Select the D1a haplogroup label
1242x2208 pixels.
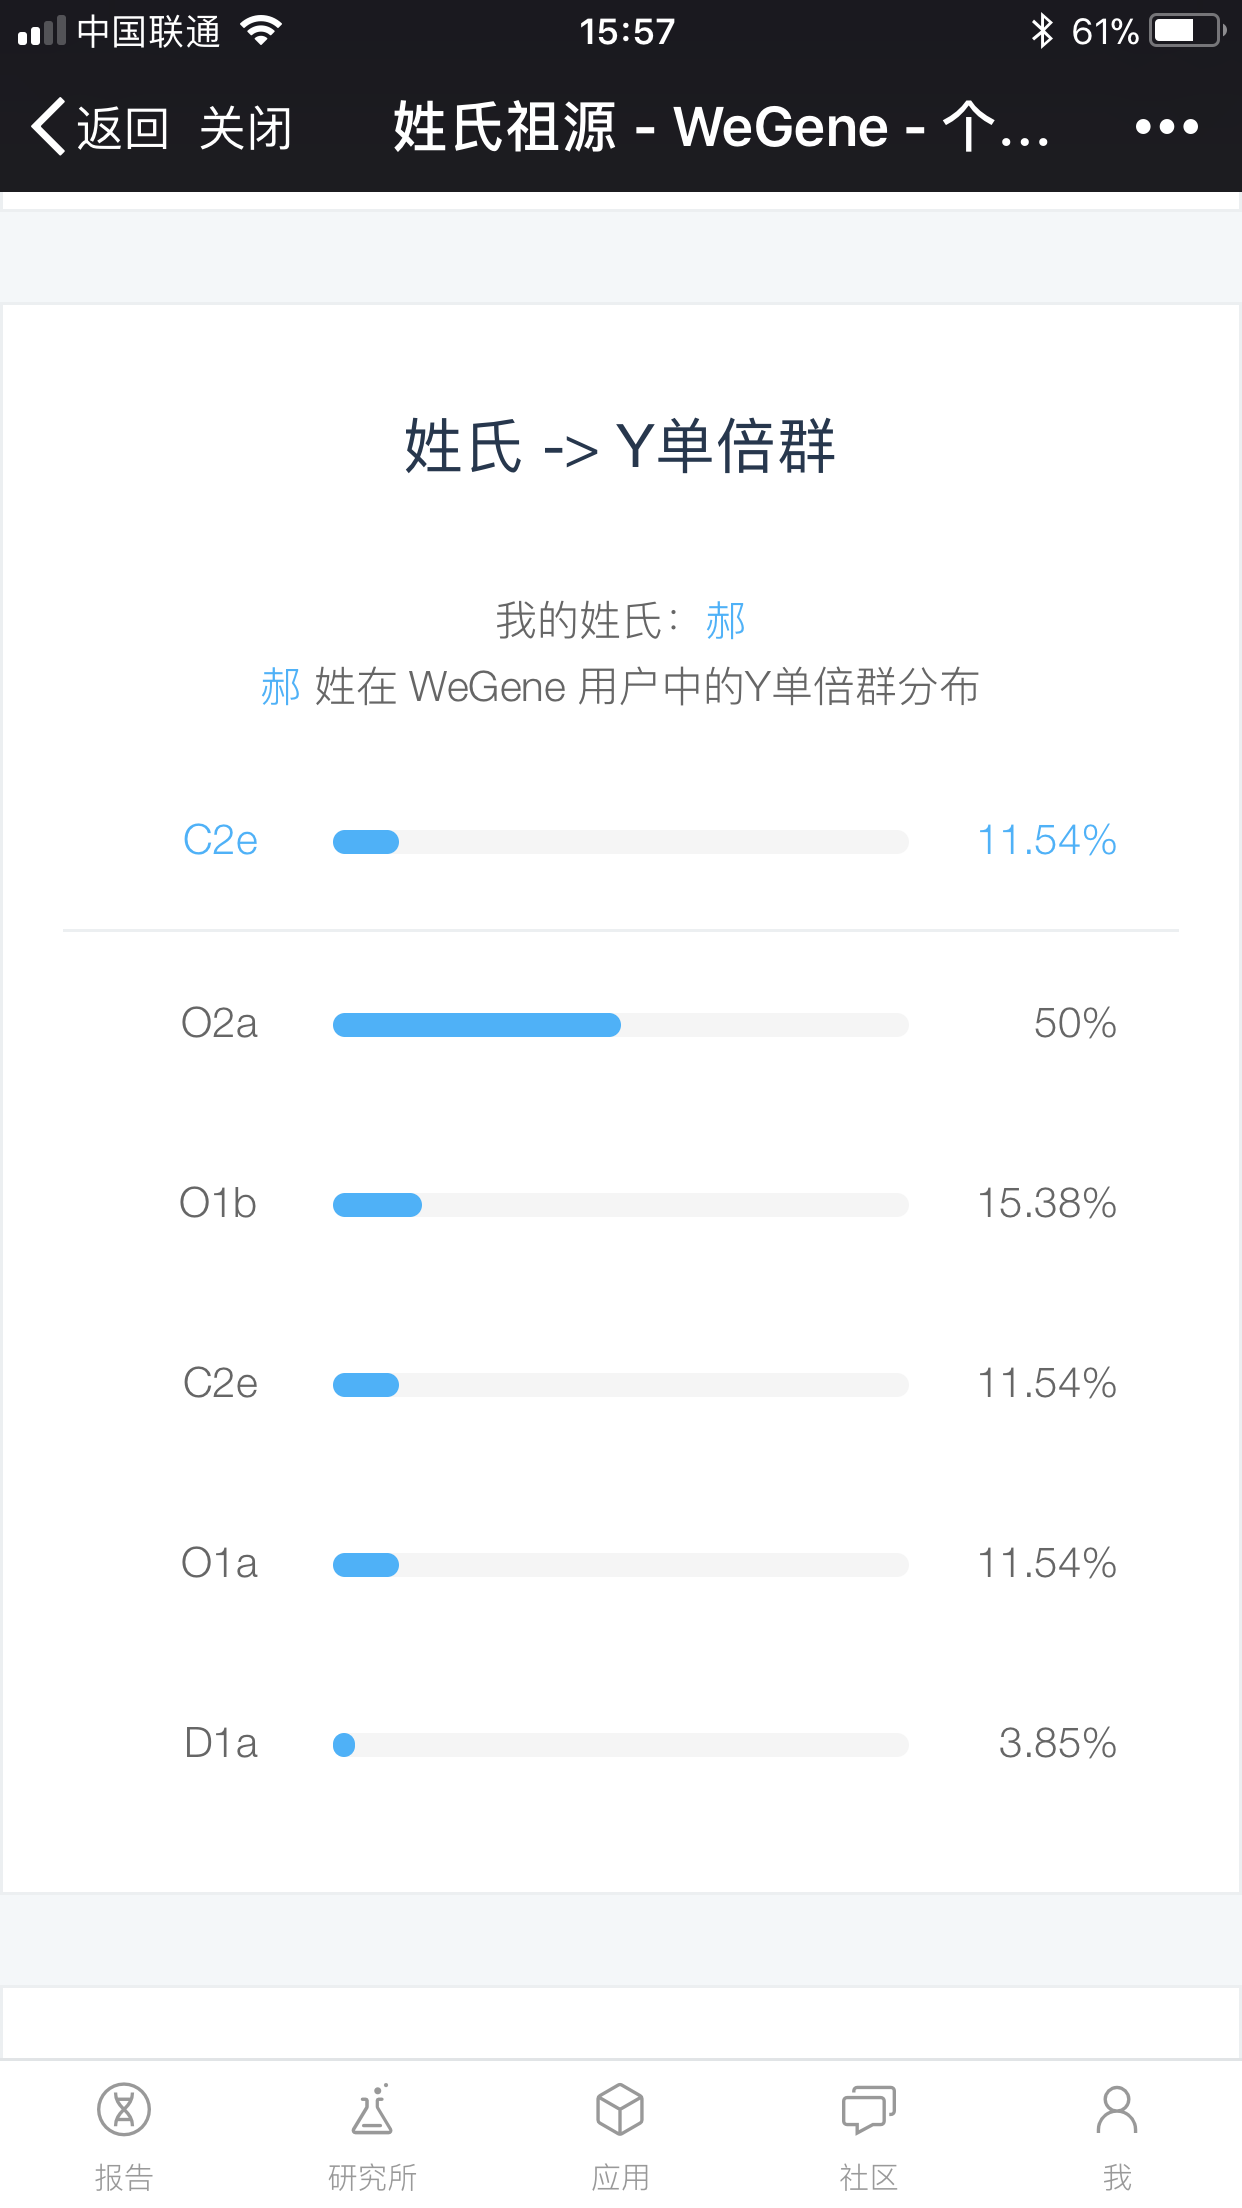pos(221,1743)
